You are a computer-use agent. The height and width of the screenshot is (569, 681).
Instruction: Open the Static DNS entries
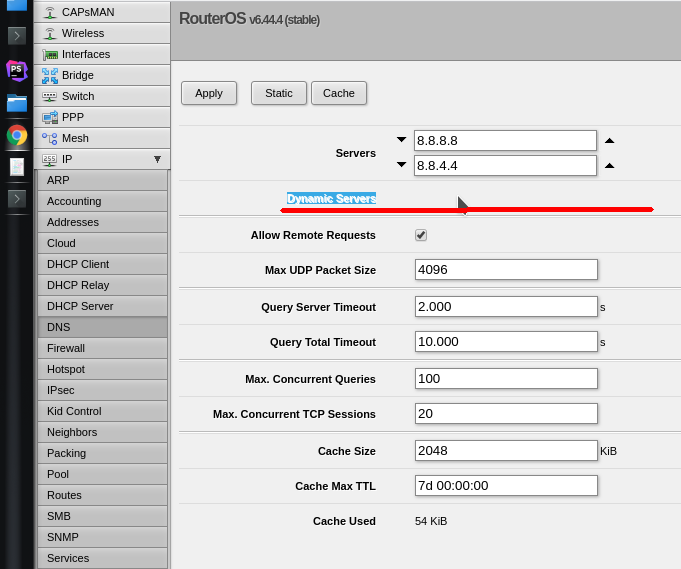279,93
